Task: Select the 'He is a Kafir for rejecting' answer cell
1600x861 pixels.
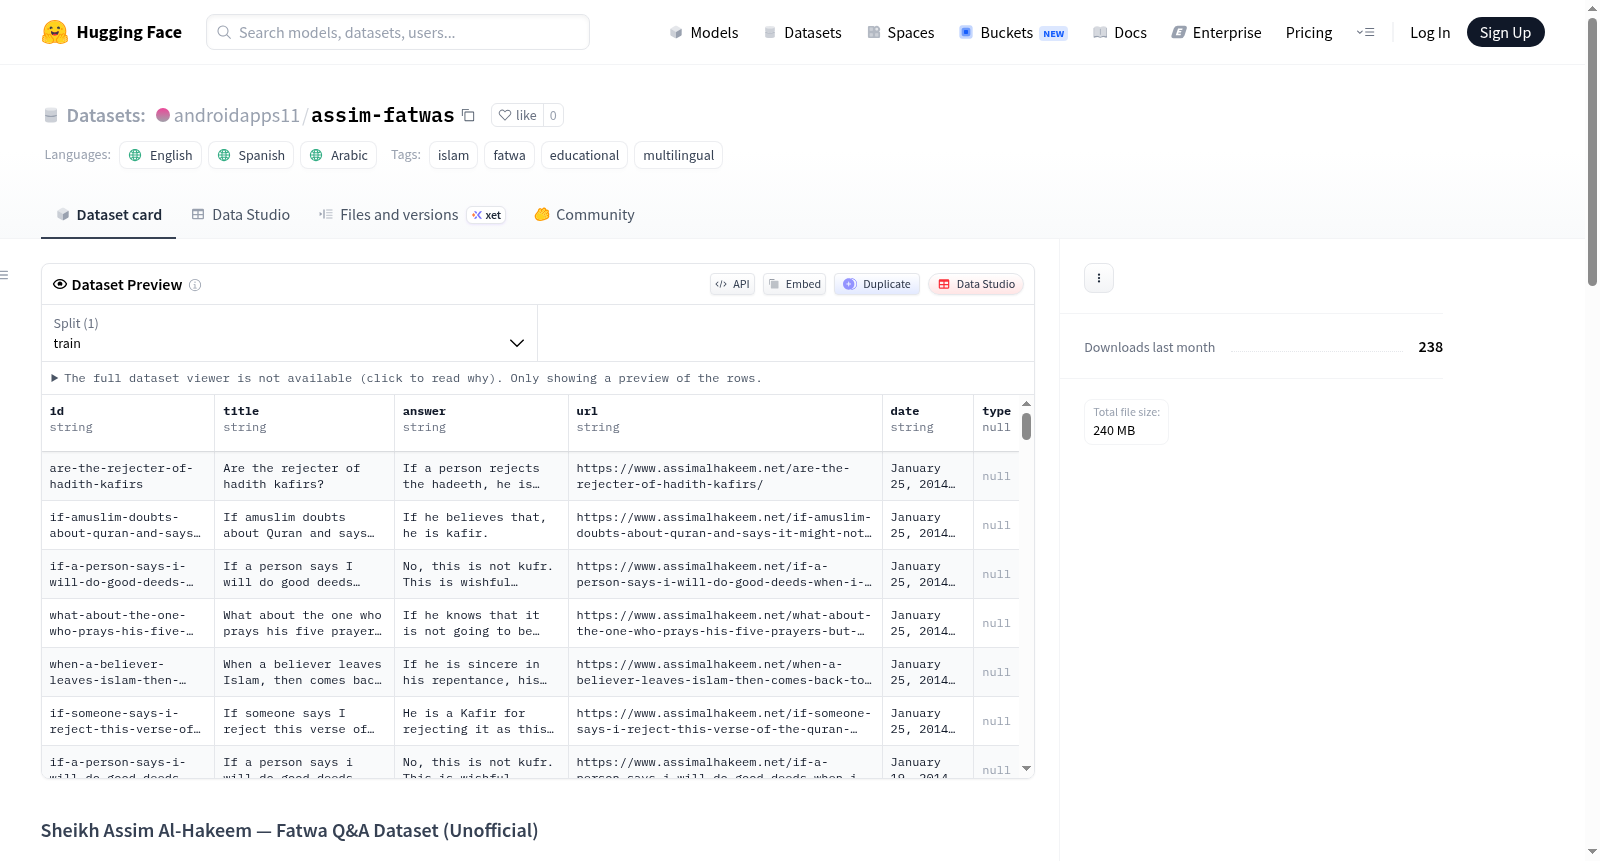Action: point(482,721)
